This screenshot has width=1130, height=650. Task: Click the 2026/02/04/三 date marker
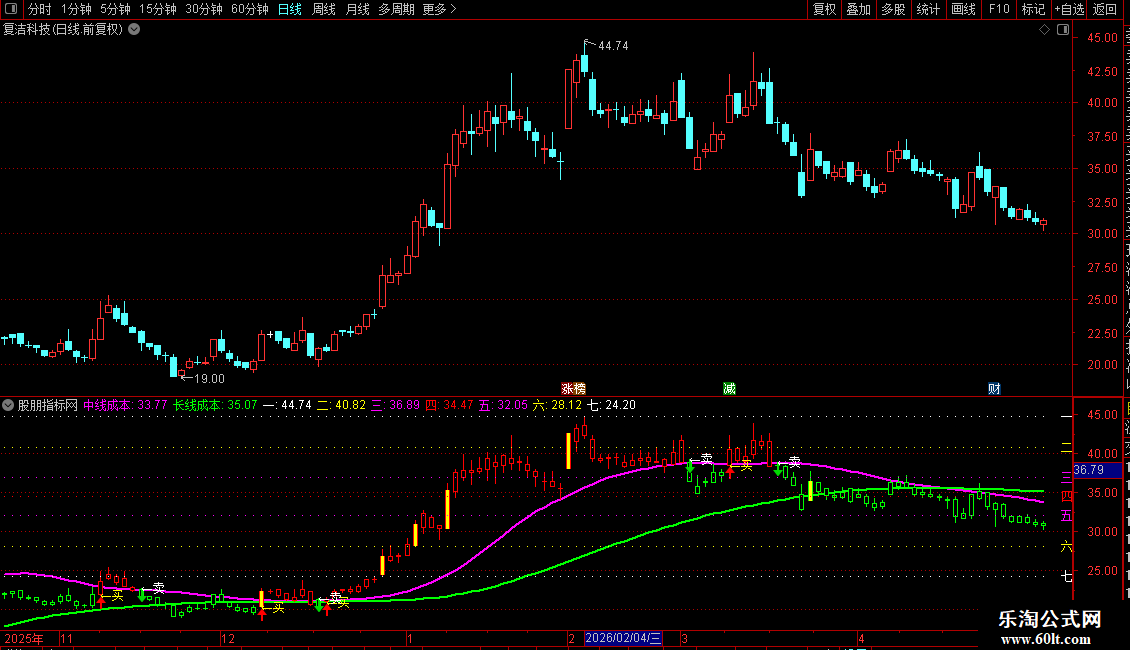point(623,638)
